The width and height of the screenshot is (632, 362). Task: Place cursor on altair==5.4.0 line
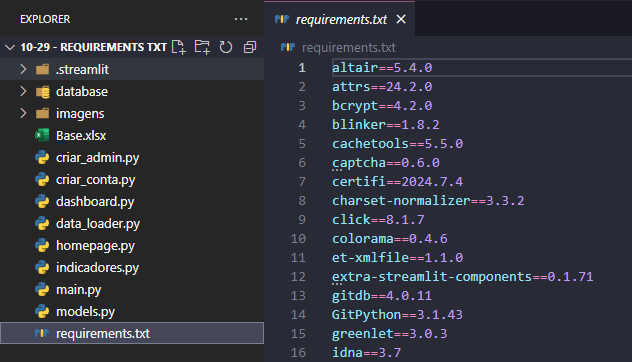pos(382,68)
